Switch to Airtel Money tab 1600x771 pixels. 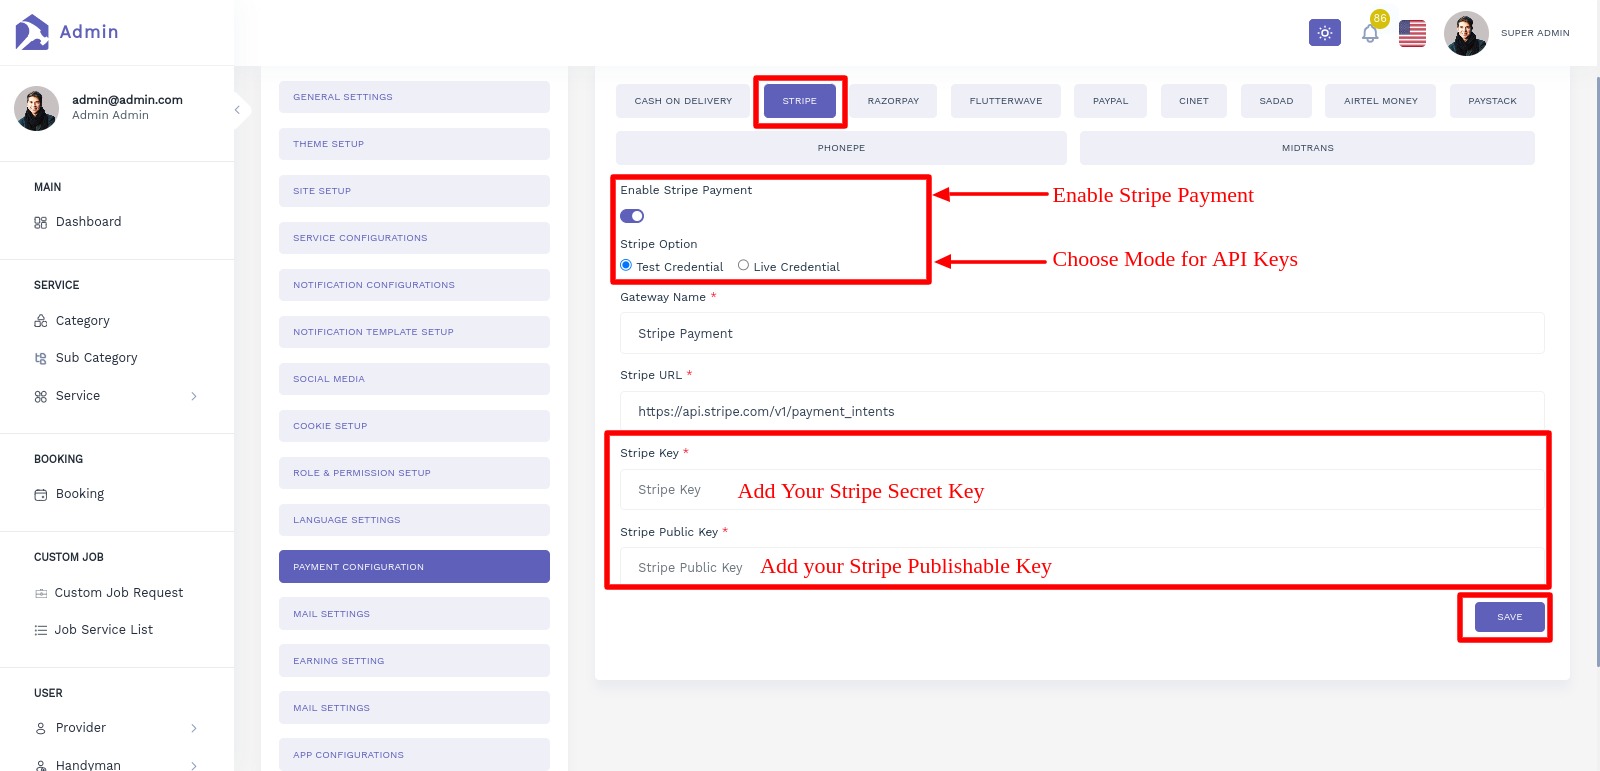(1381, 101)
